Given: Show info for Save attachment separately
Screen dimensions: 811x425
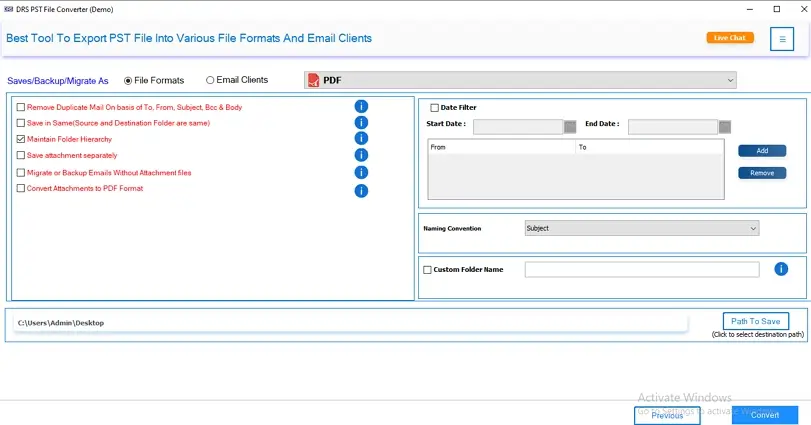Looking at the screenshot, I should [361, 155].
